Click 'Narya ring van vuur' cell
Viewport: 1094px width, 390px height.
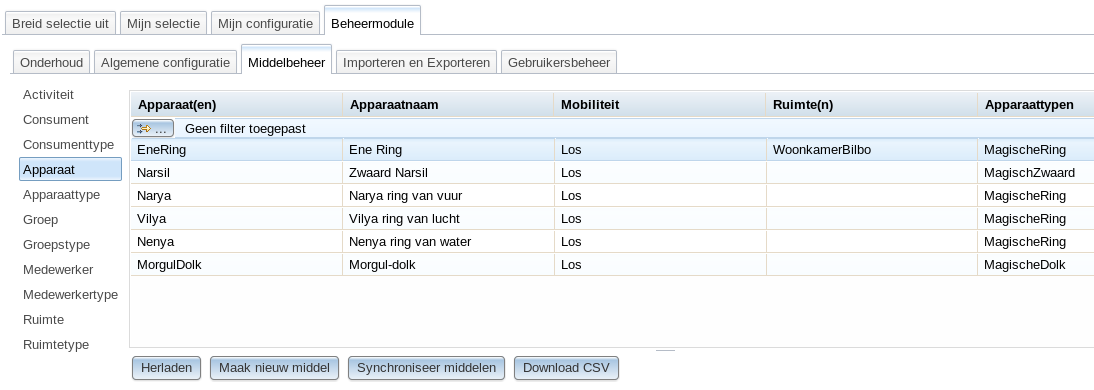tap(449, 195)
